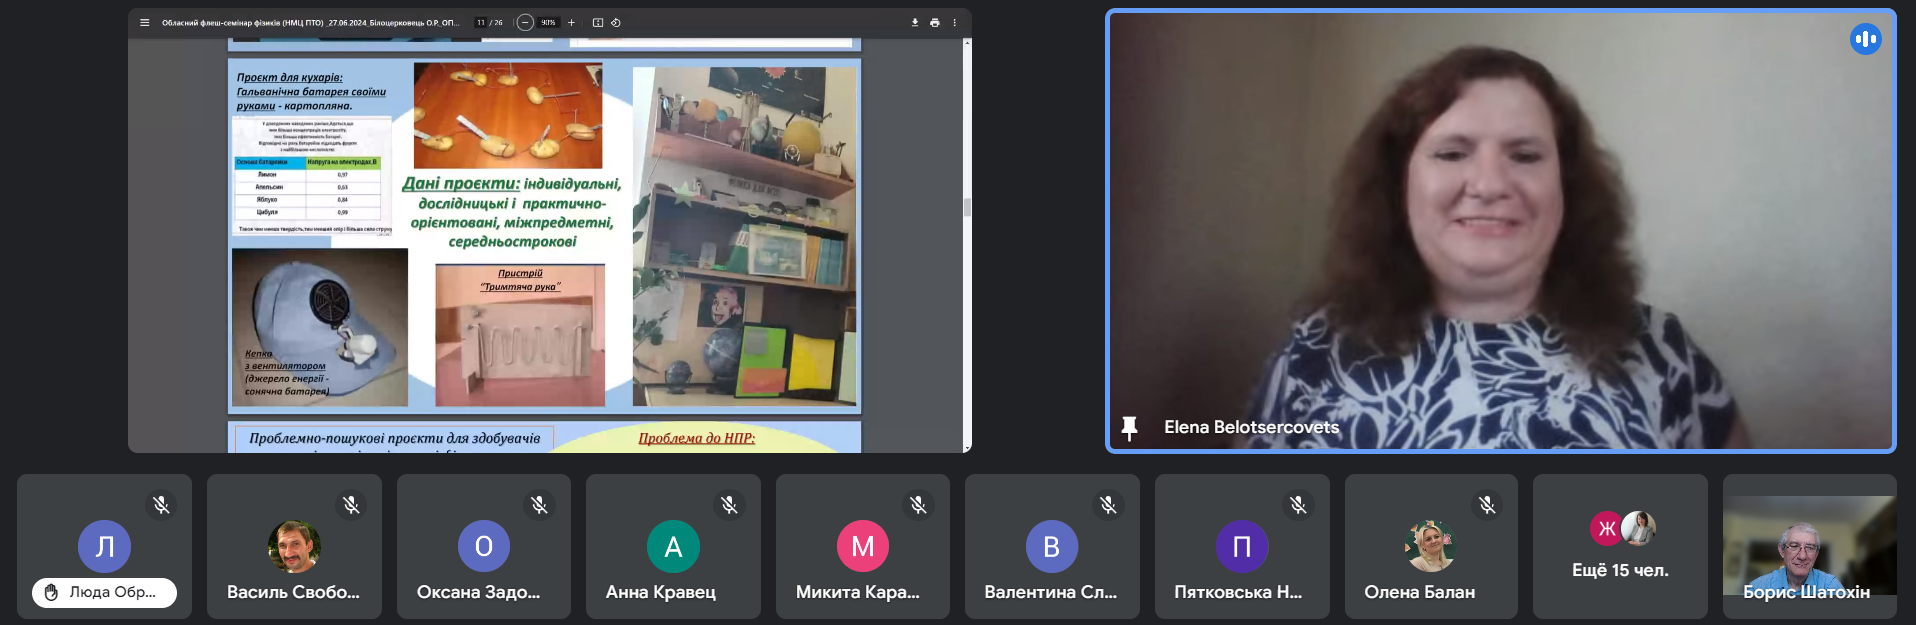
Task: Click the Люда Обр... raised hand label
Action: pos(104,592)
